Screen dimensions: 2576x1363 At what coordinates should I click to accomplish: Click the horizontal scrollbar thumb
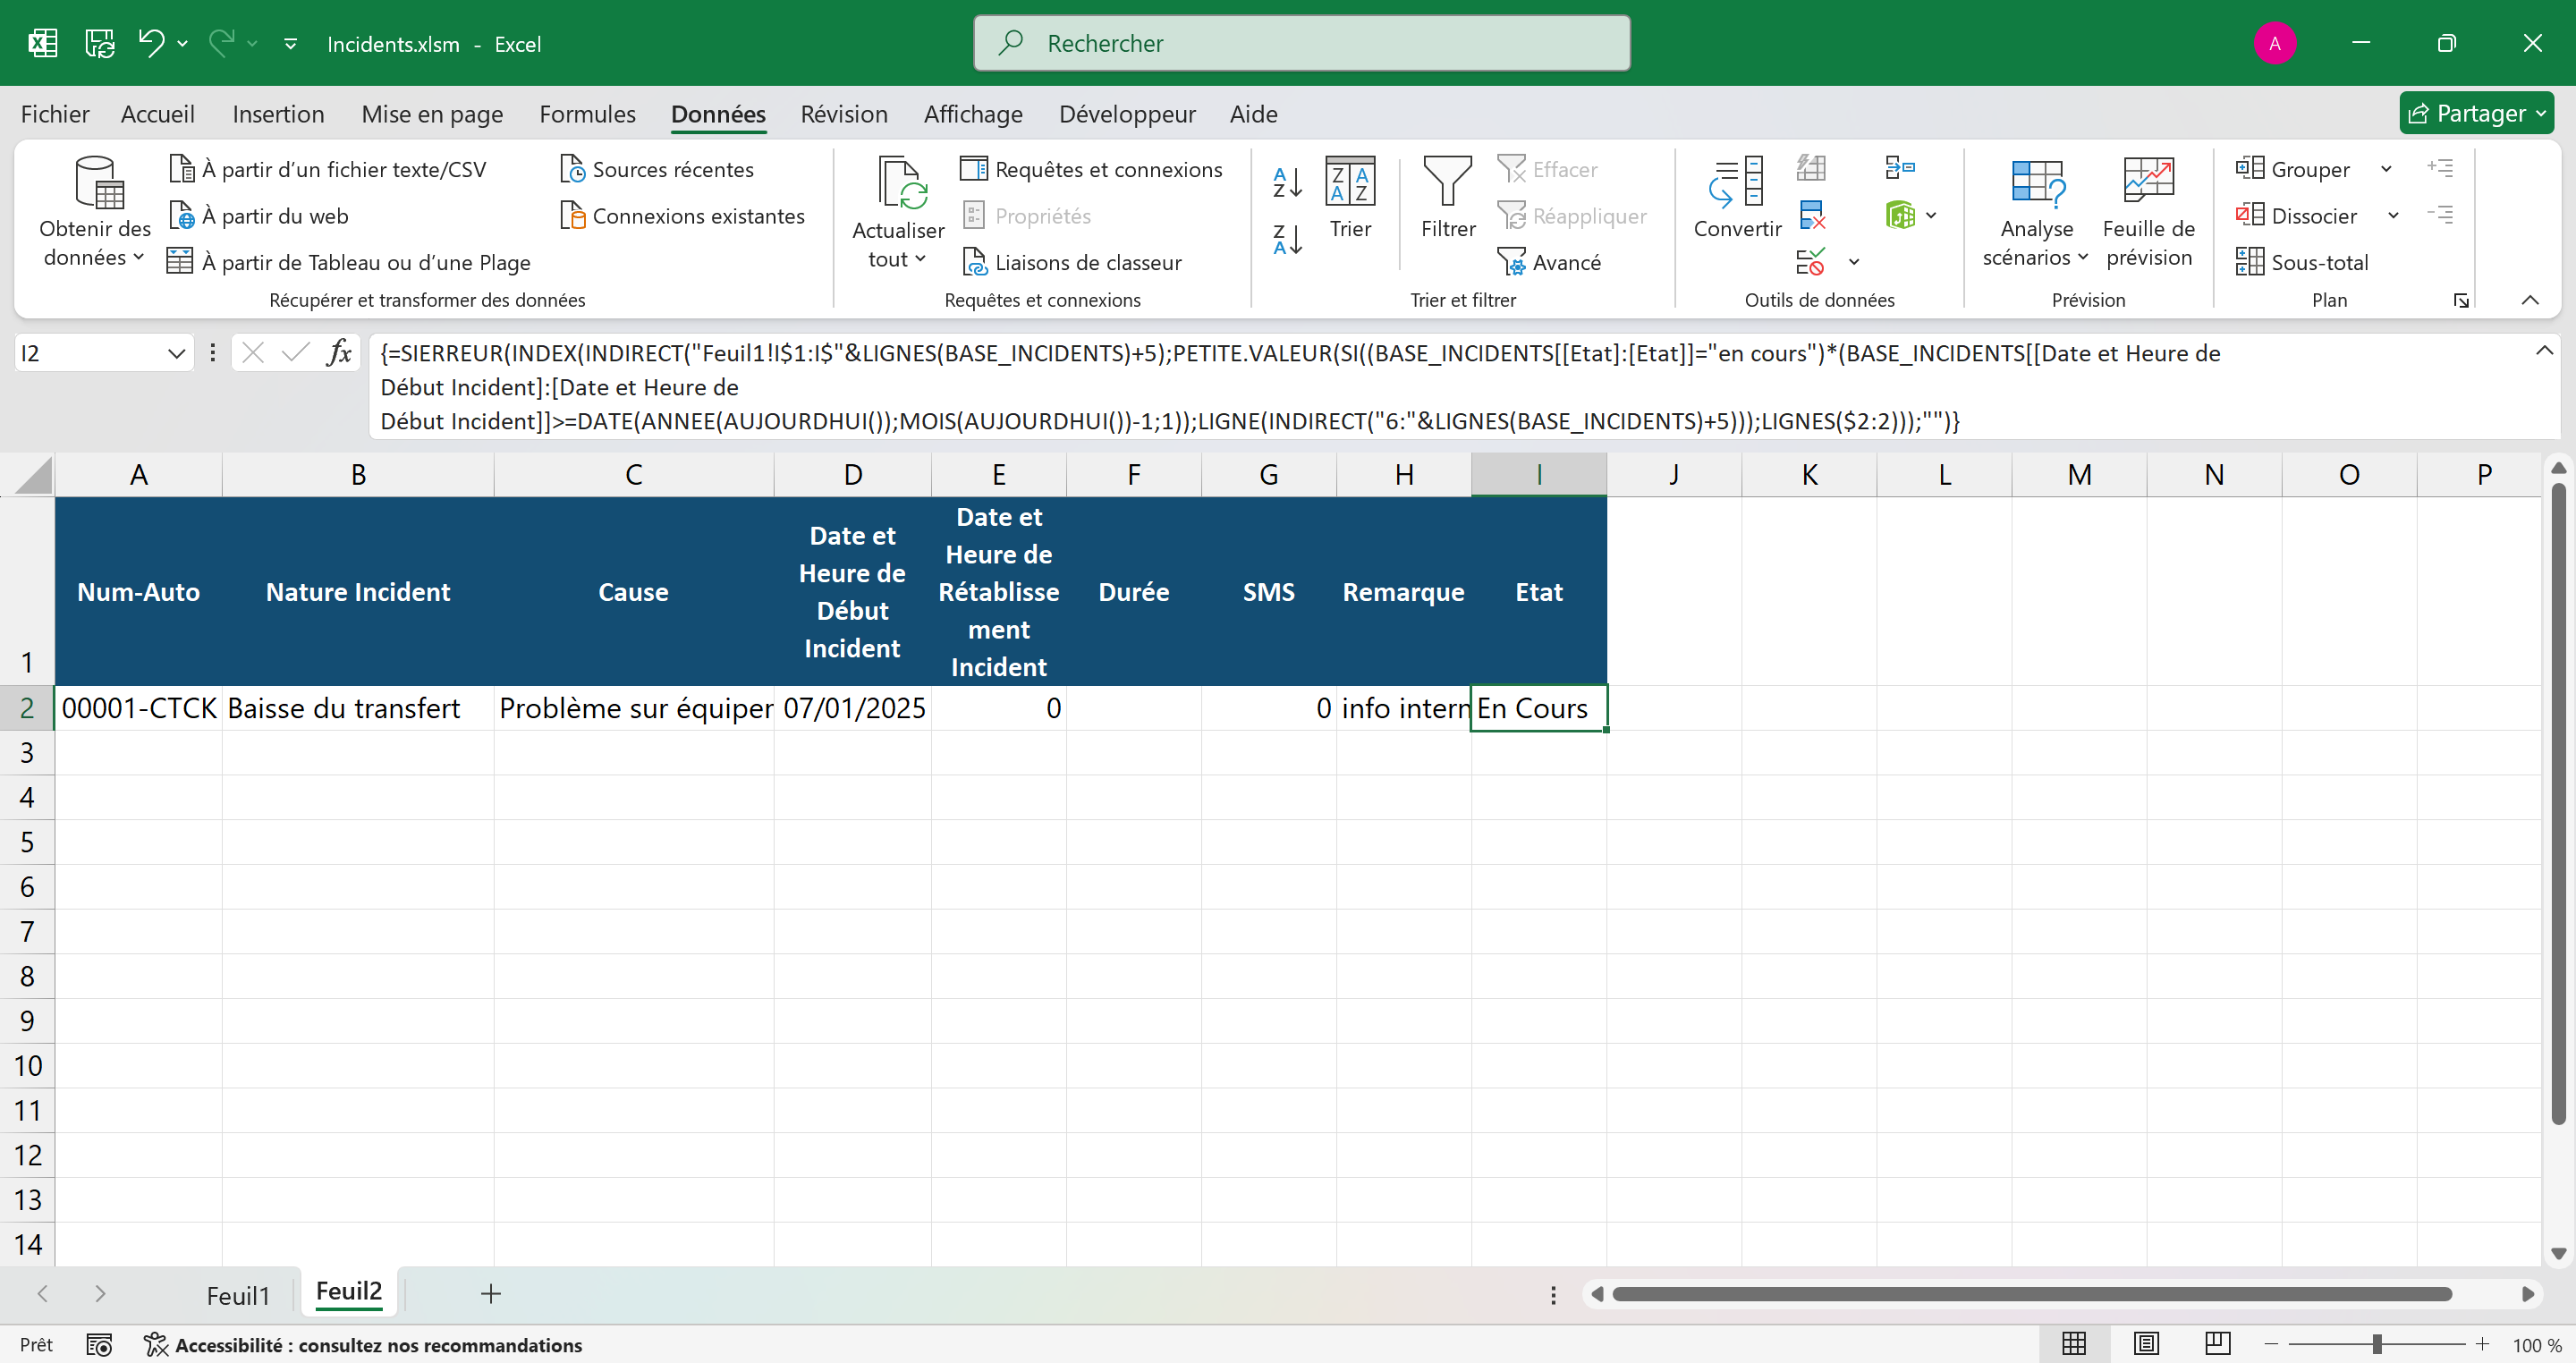coord(2032,1294)
